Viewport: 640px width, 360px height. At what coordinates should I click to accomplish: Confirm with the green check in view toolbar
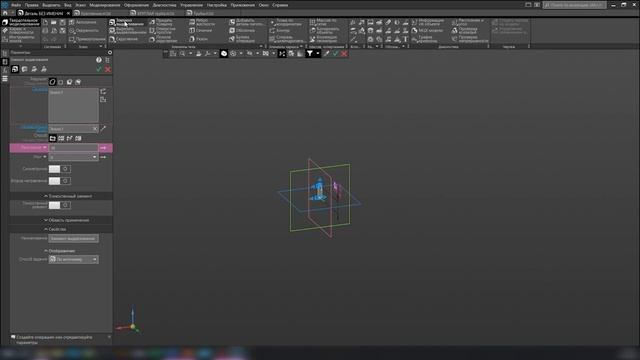(x=335, y=53)
